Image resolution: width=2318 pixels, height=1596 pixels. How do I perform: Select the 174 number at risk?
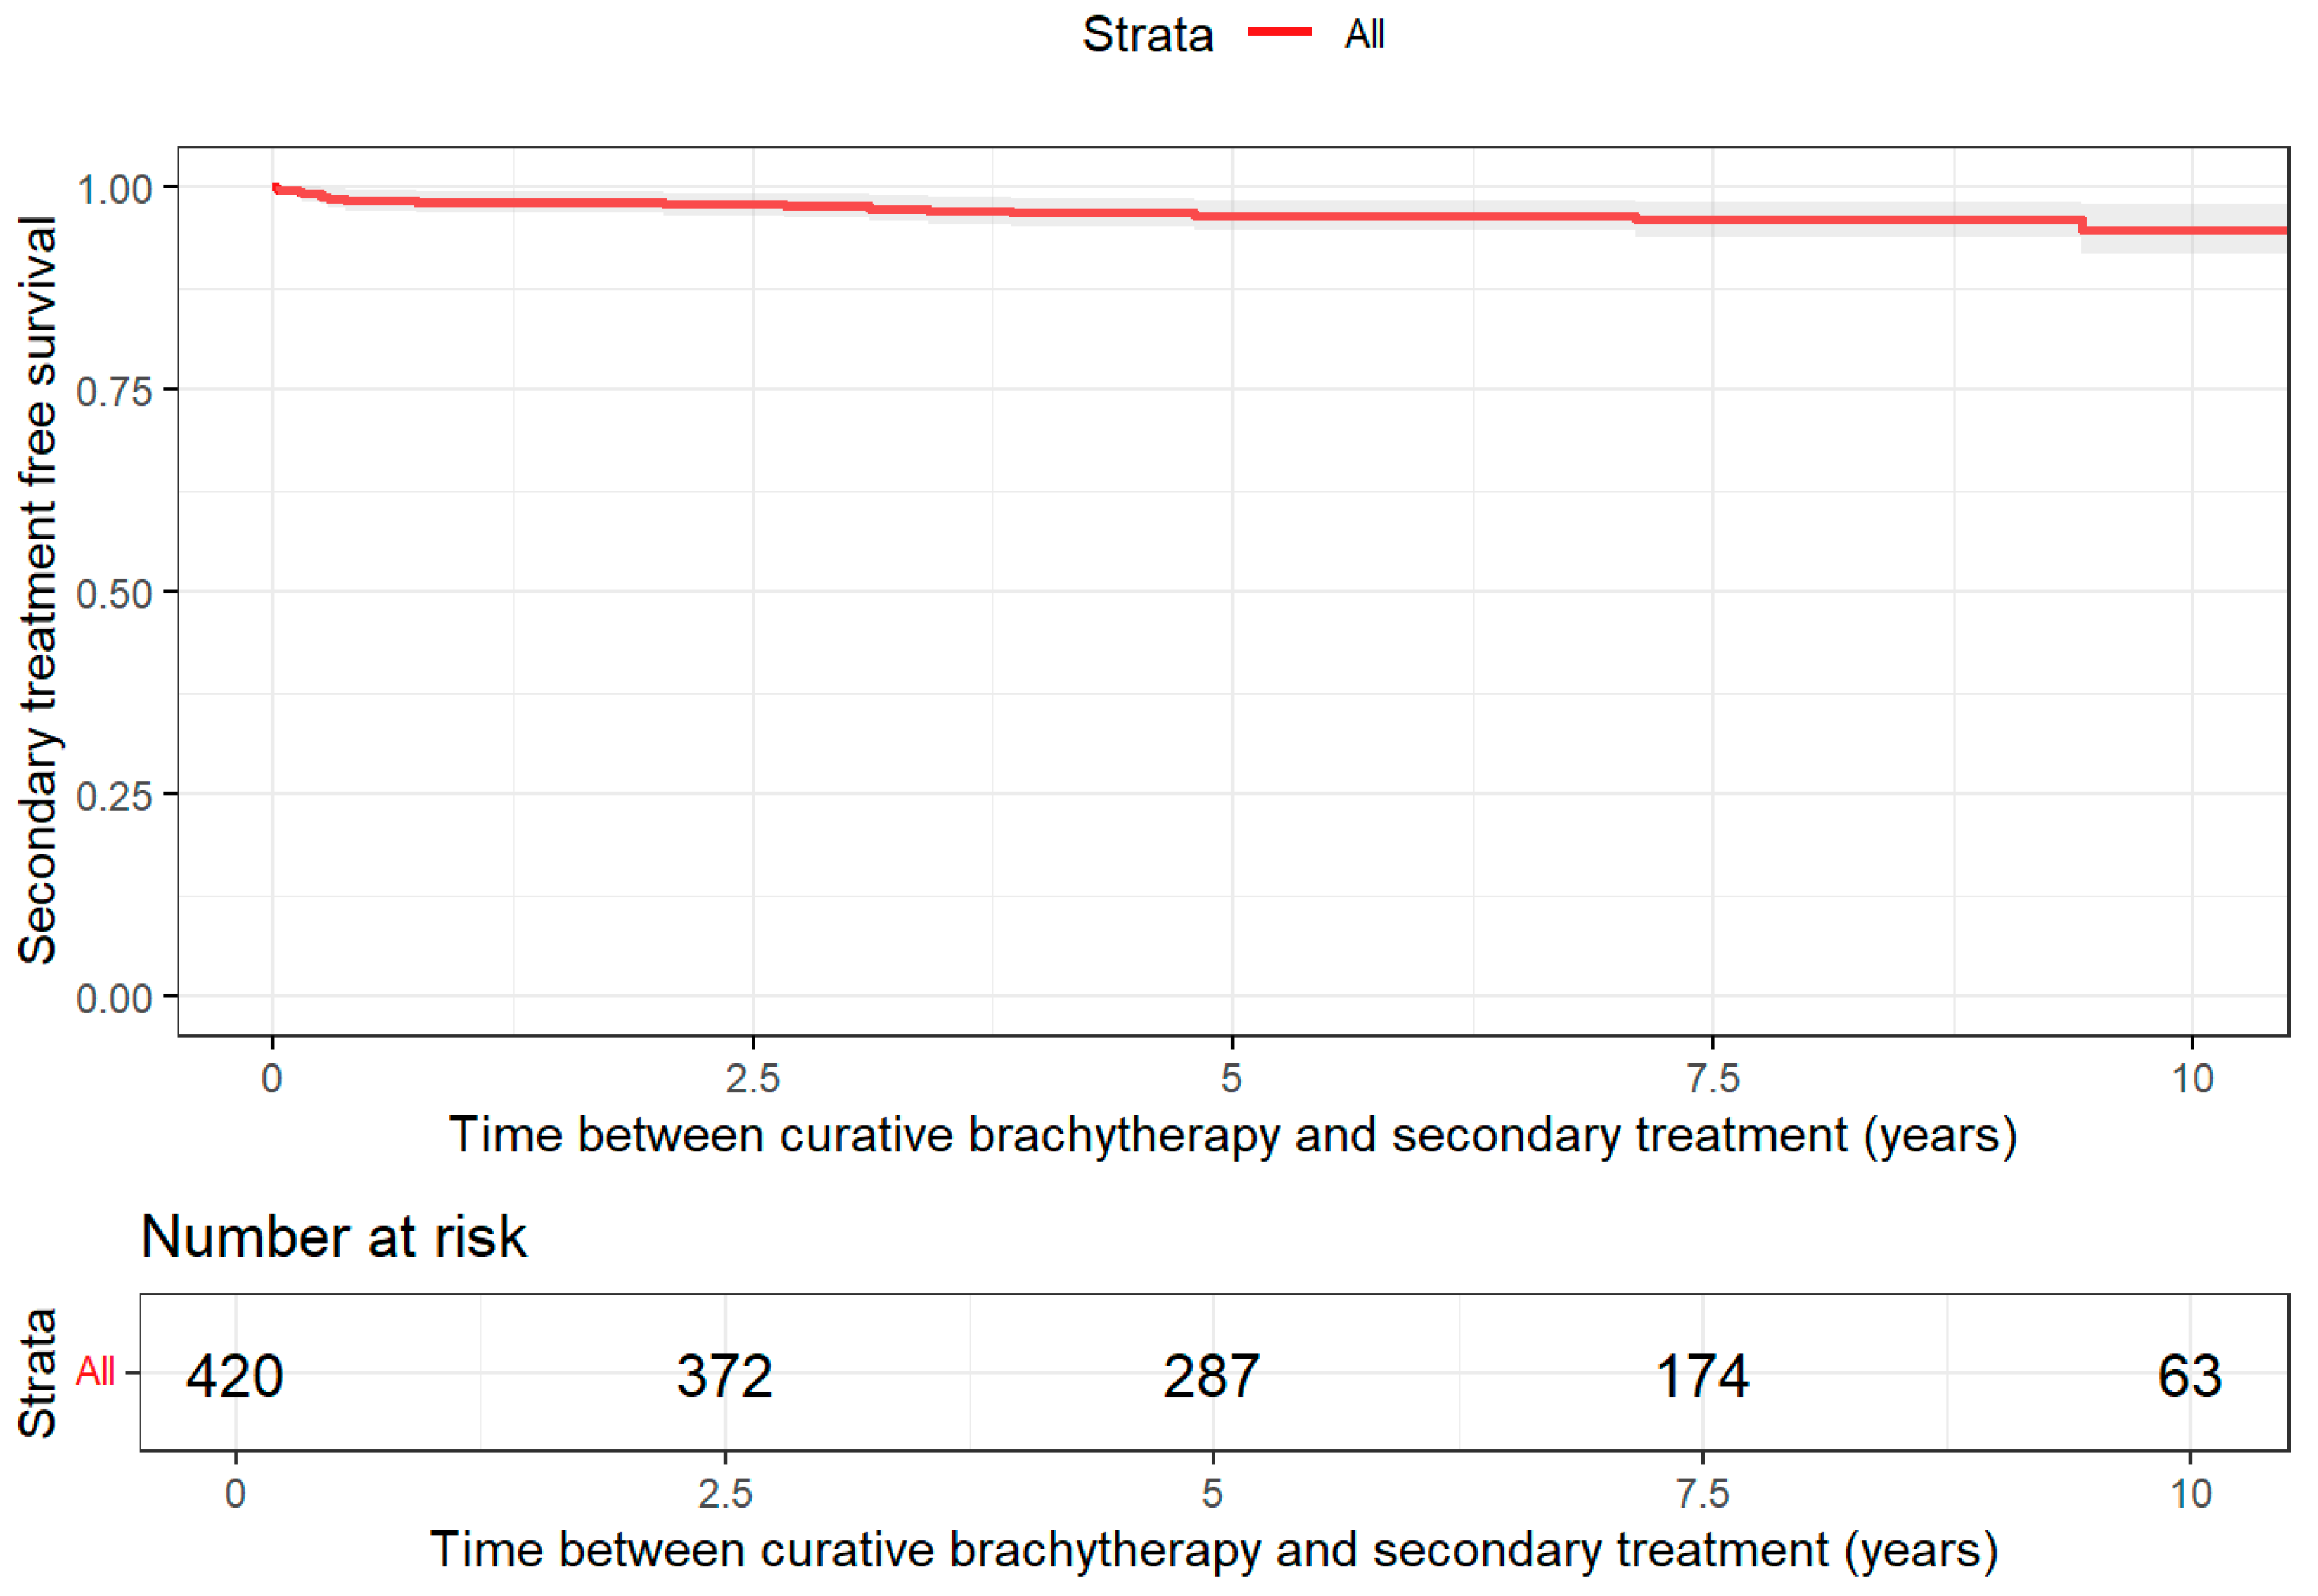pyautogui.click(x=1702, y=1376)
